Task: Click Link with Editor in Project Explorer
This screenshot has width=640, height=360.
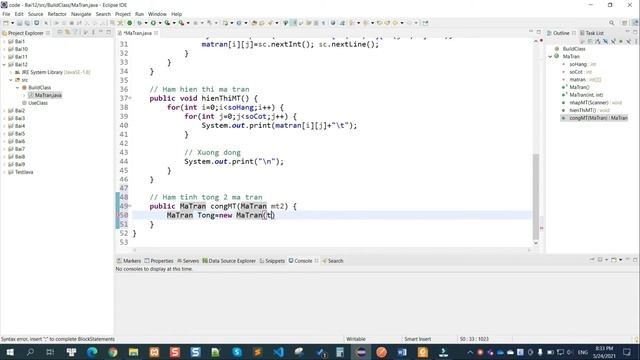Action: point(68,33)
